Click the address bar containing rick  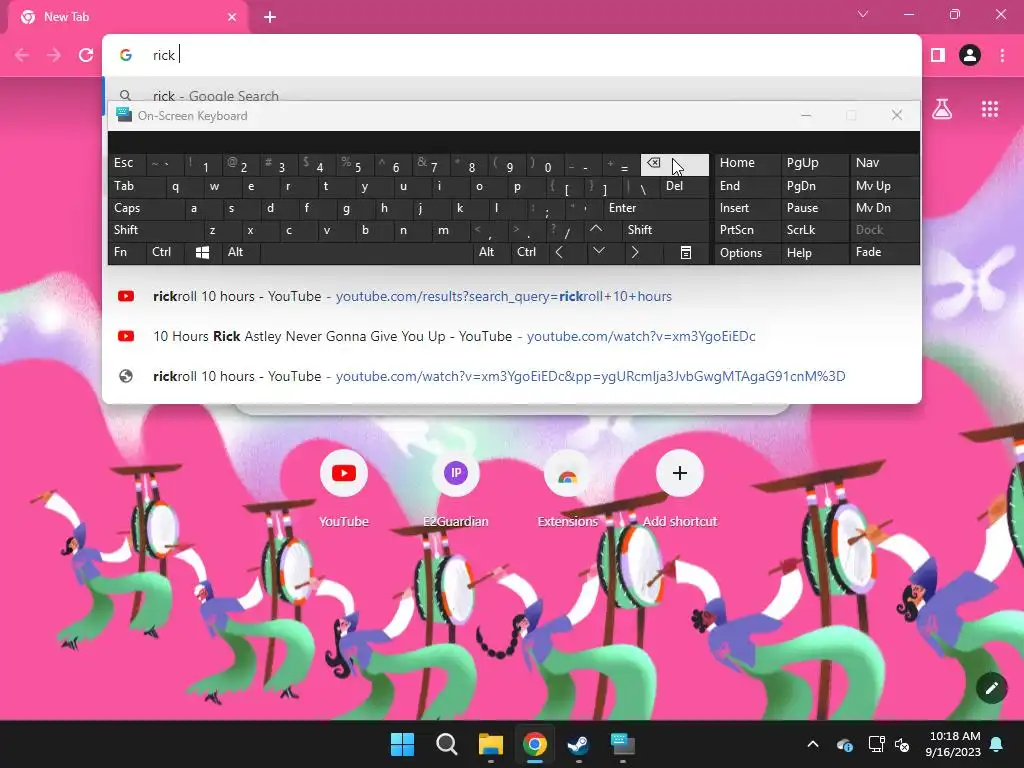[511, 55]
